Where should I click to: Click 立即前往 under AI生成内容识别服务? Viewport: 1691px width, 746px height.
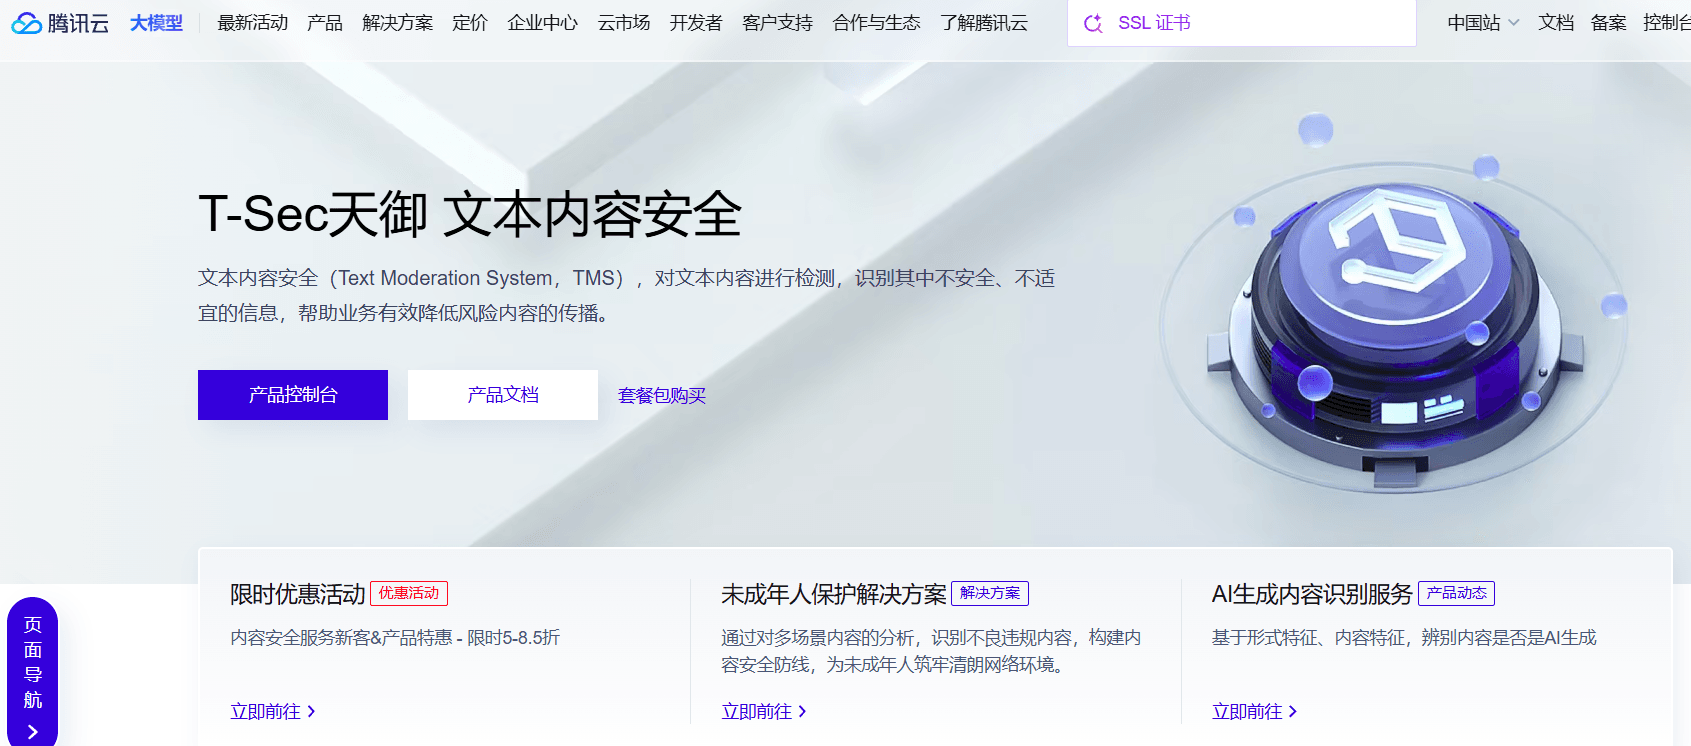(1255, 712)
